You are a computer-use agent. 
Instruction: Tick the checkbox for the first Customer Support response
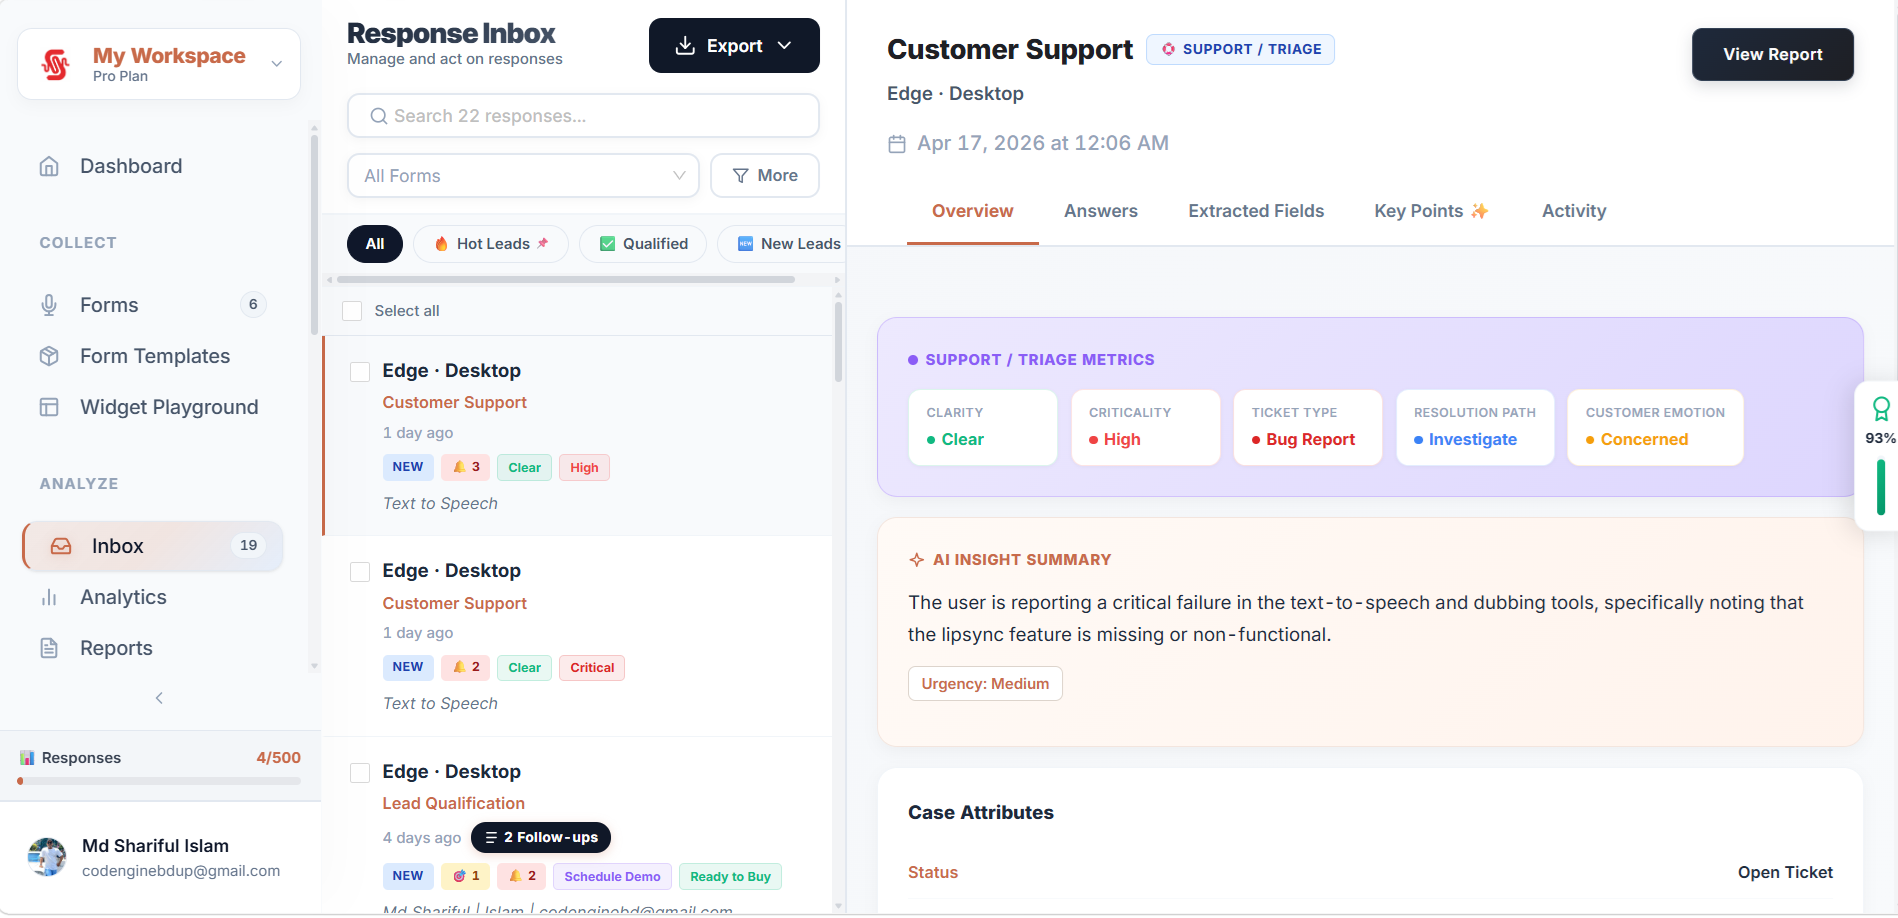coord(360,372)
